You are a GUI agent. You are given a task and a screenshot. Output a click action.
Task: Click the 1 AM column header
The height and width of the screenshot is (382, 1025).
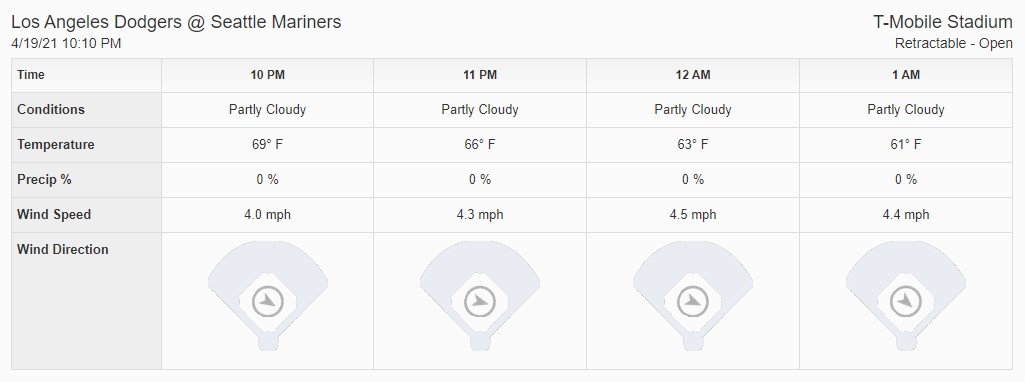click(906, 75)
